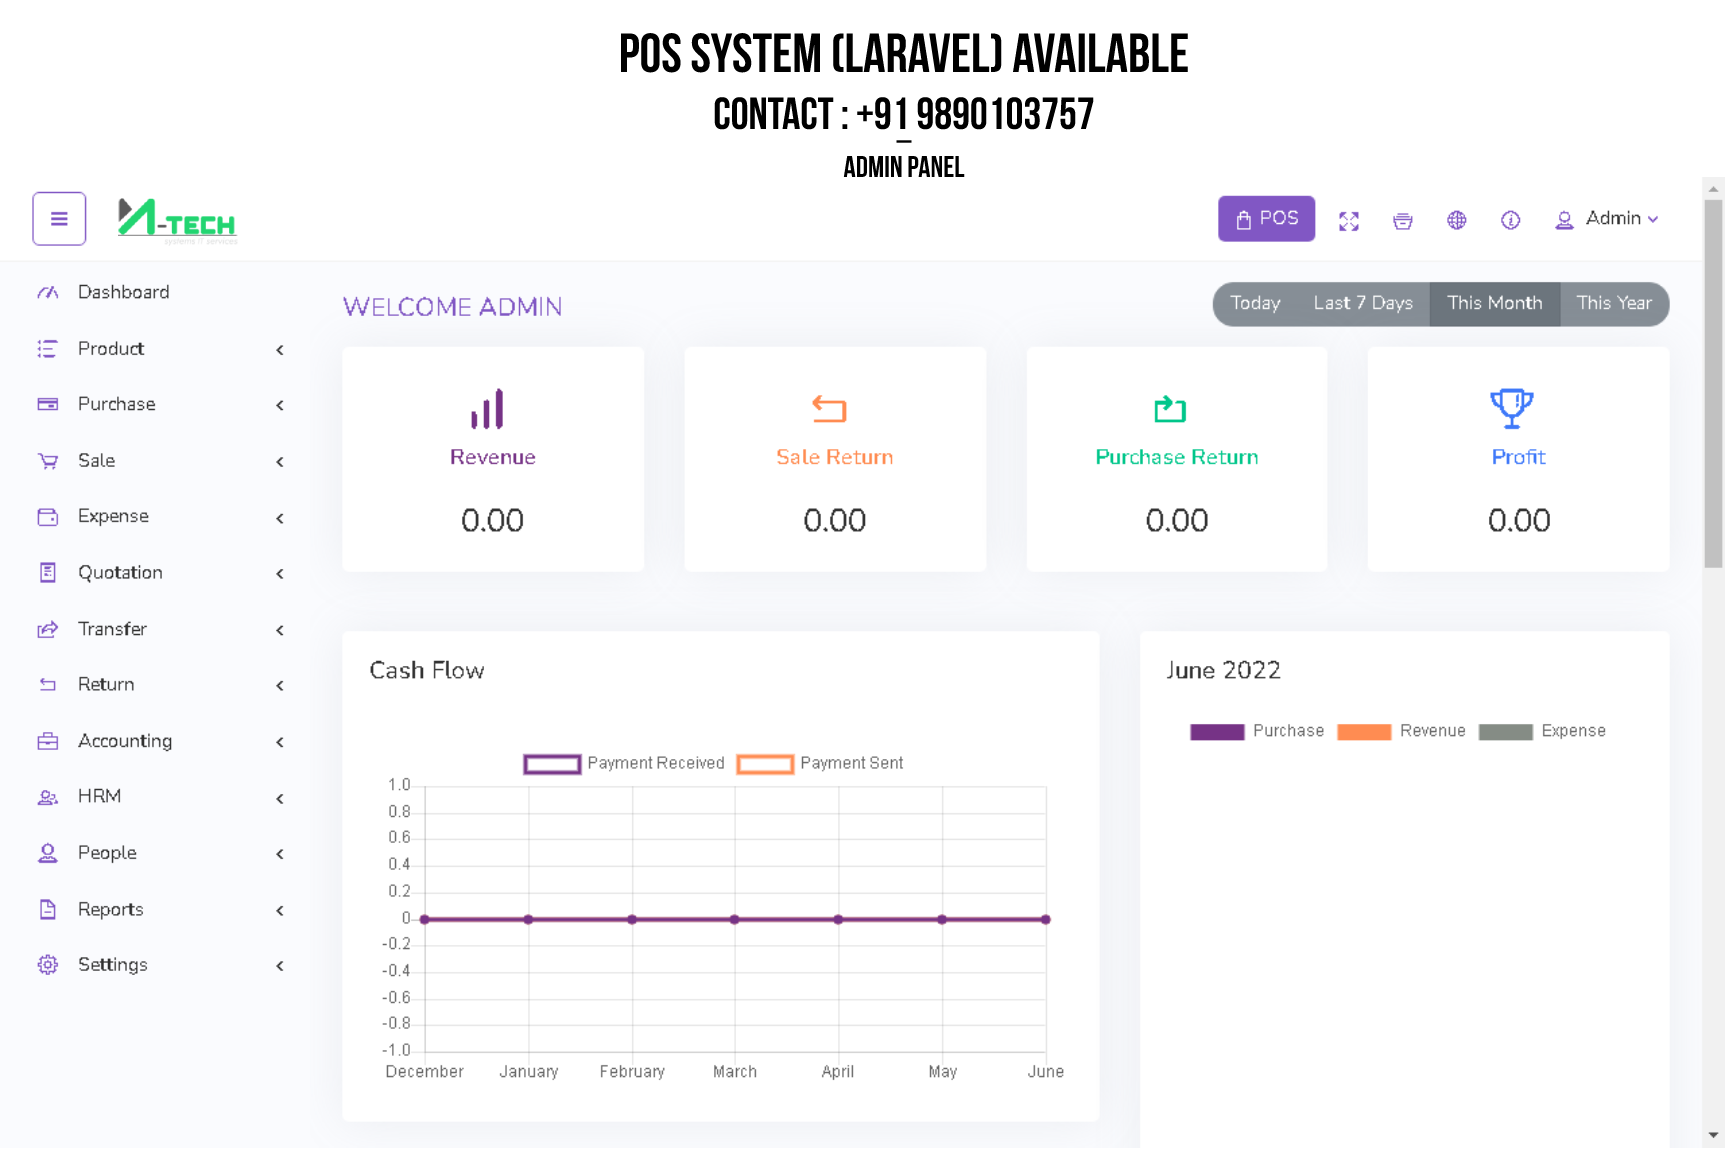
Task: Switch to Last 7 Days filter
Action: pyautogui.click(x=1362, y=304)
